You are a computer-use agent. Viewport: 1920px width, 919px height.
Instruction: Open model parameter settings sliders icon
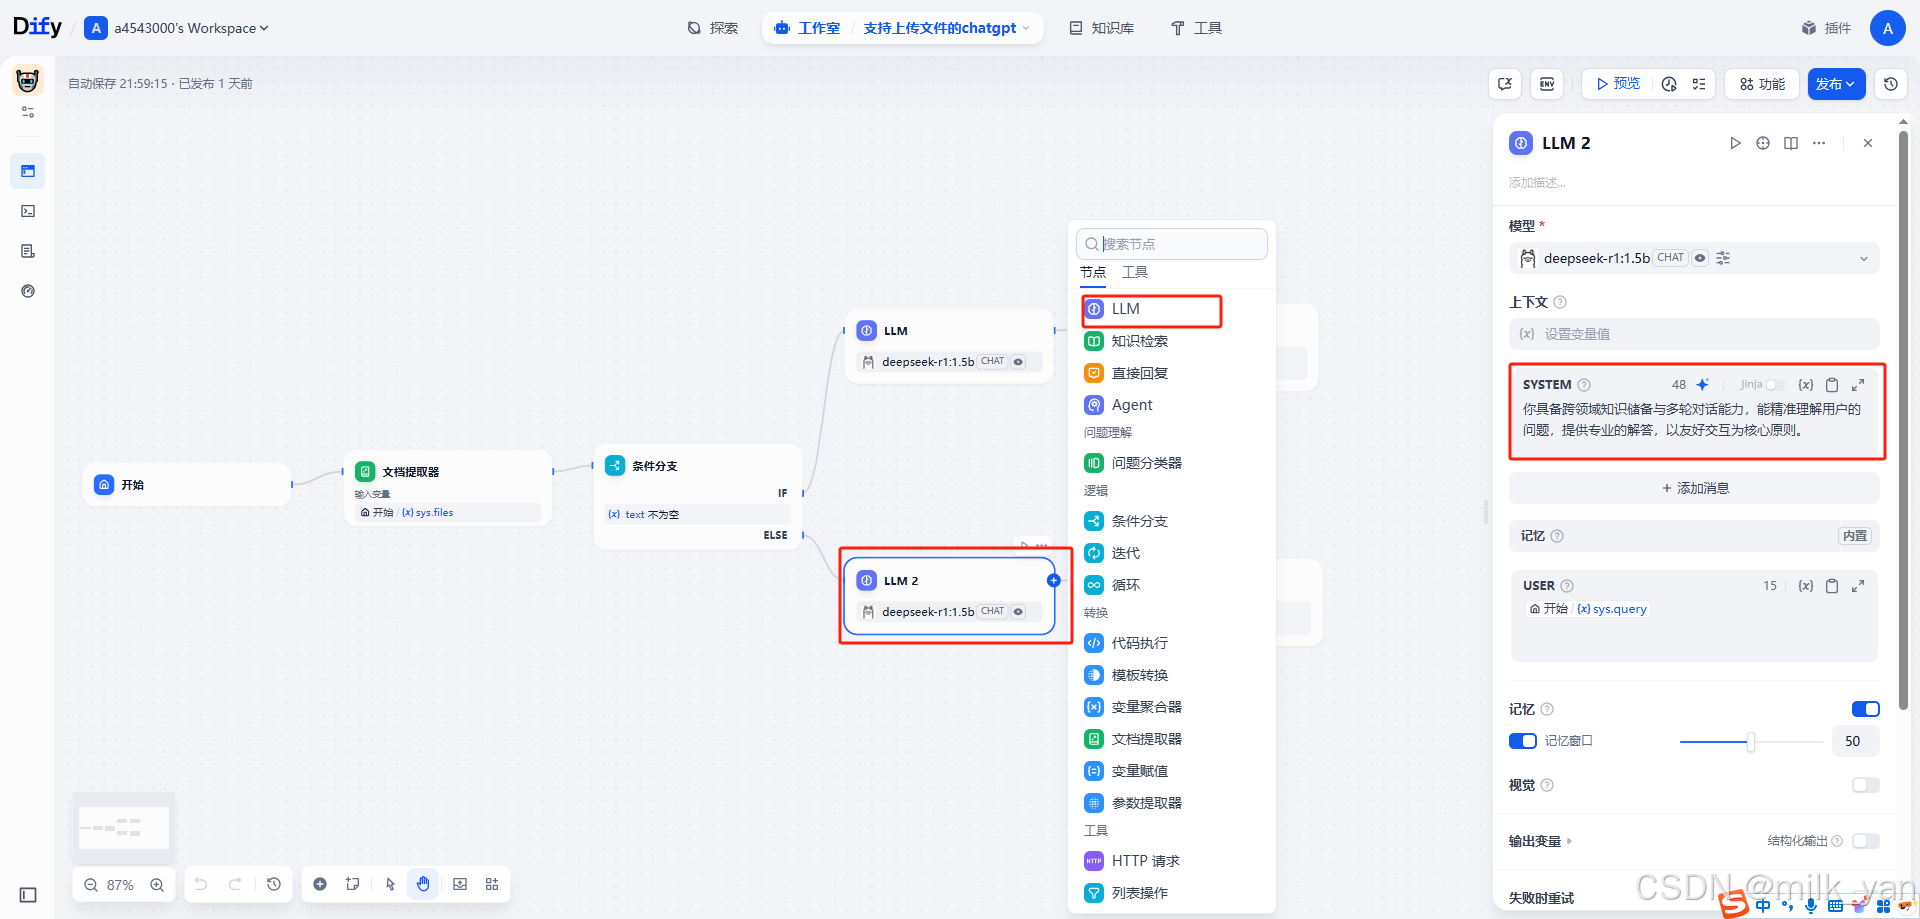(x=1723, y=258)
